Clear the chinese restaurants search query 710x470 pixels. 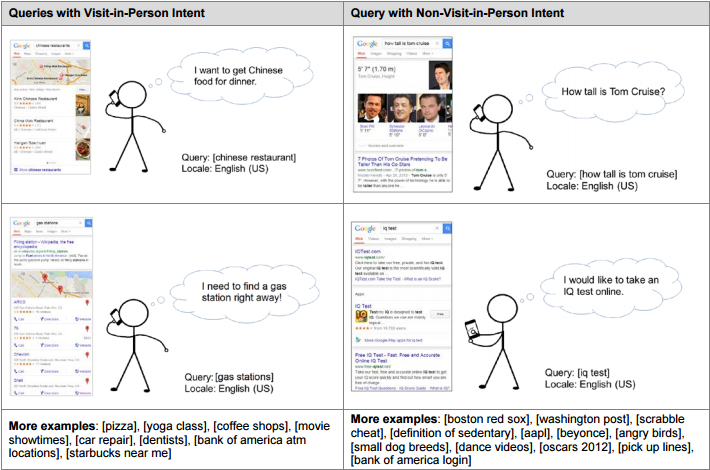point(79,46)
